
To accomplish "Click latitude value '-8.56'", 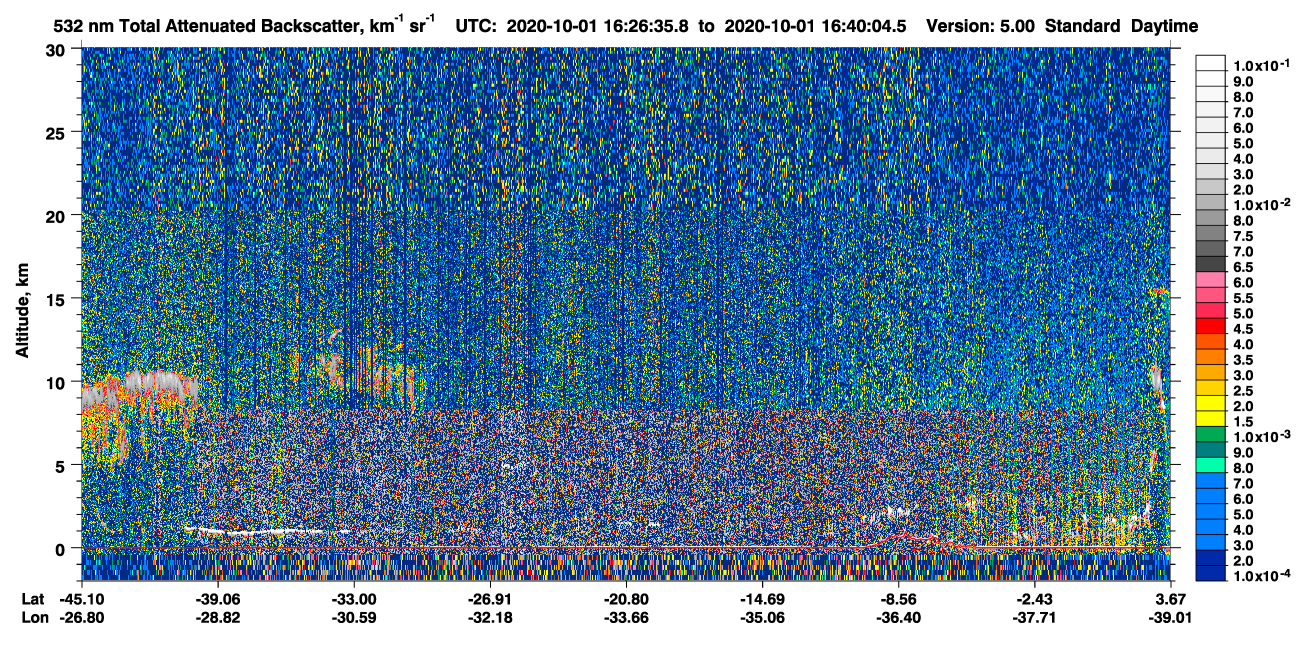I will point(899,599).
